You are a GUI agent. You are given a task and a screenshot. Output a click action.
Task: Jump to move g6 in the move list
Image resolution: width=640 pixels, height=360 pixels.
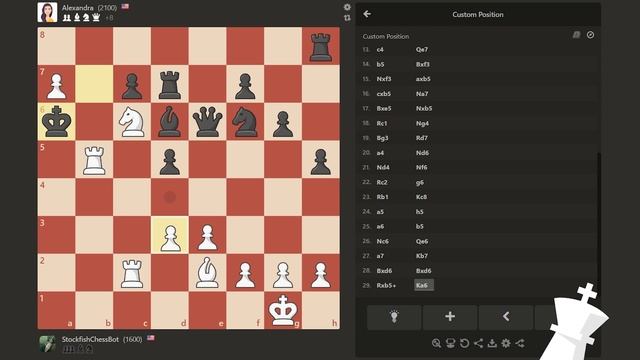click(419, 182)
